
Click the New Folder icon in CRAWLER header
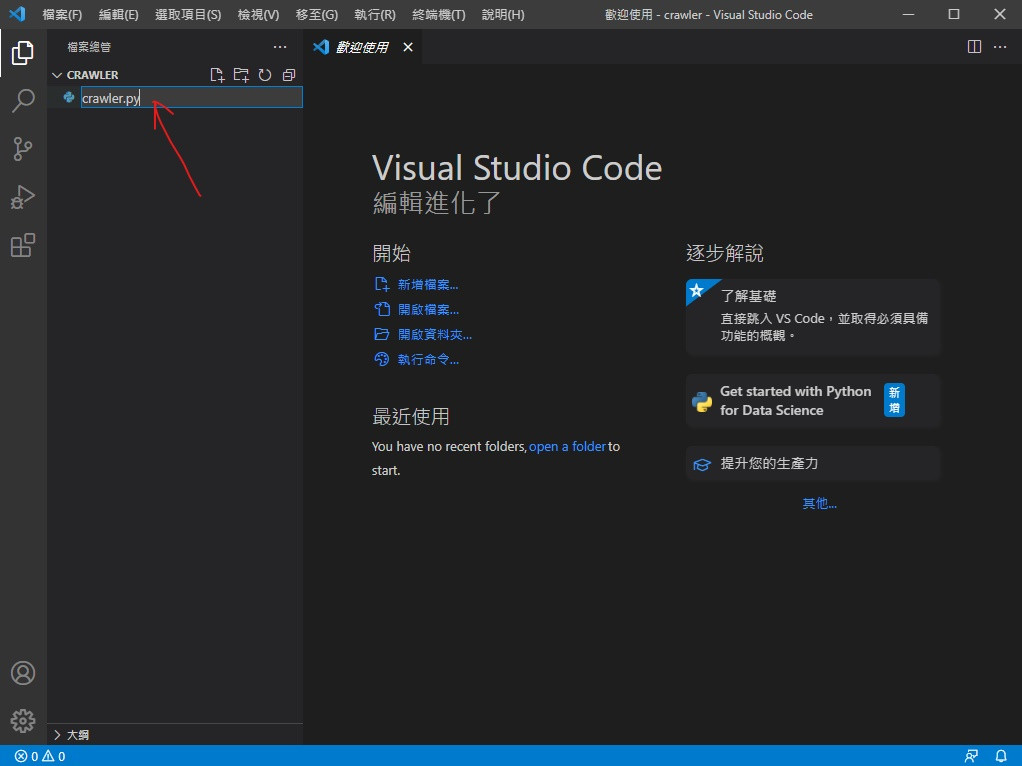(x=241, y=75)
